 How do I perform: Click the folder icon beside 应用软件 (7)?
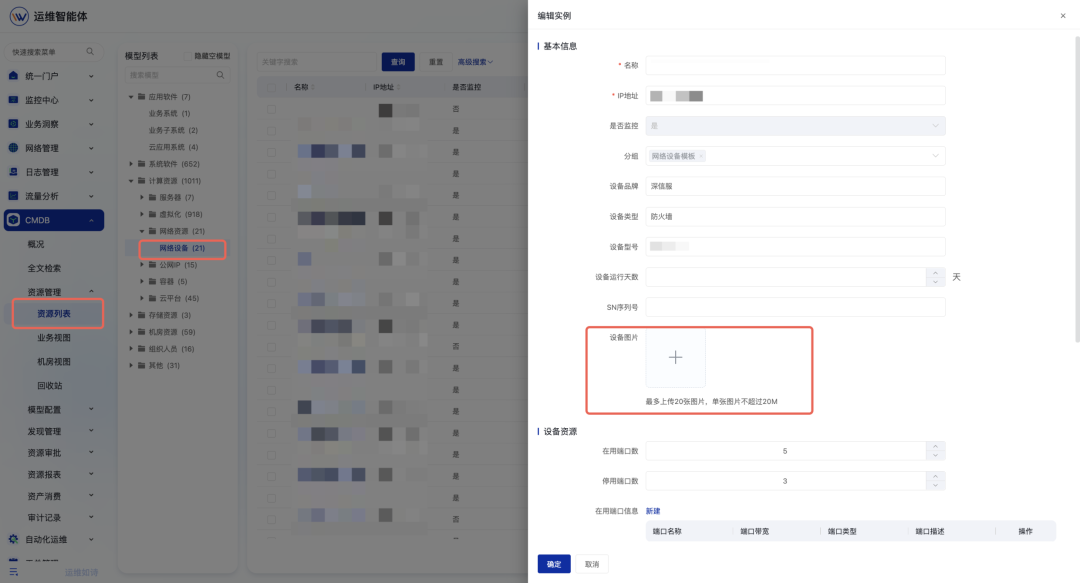tap(141, 96)
